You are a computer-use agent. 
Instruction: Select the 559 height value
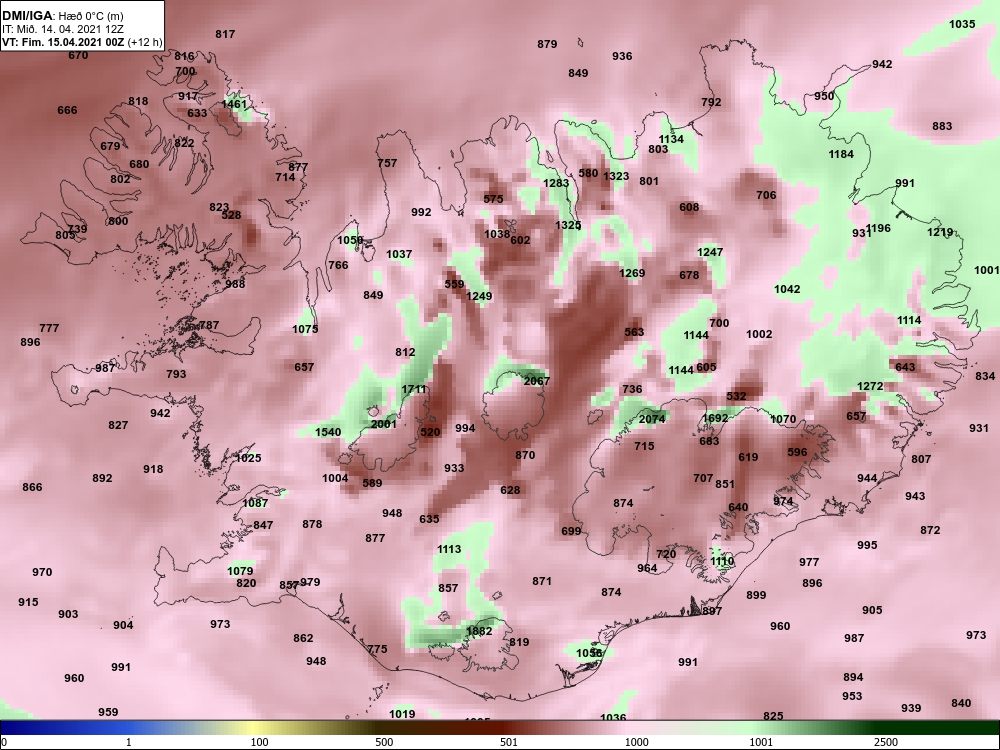tap(454, 284)
